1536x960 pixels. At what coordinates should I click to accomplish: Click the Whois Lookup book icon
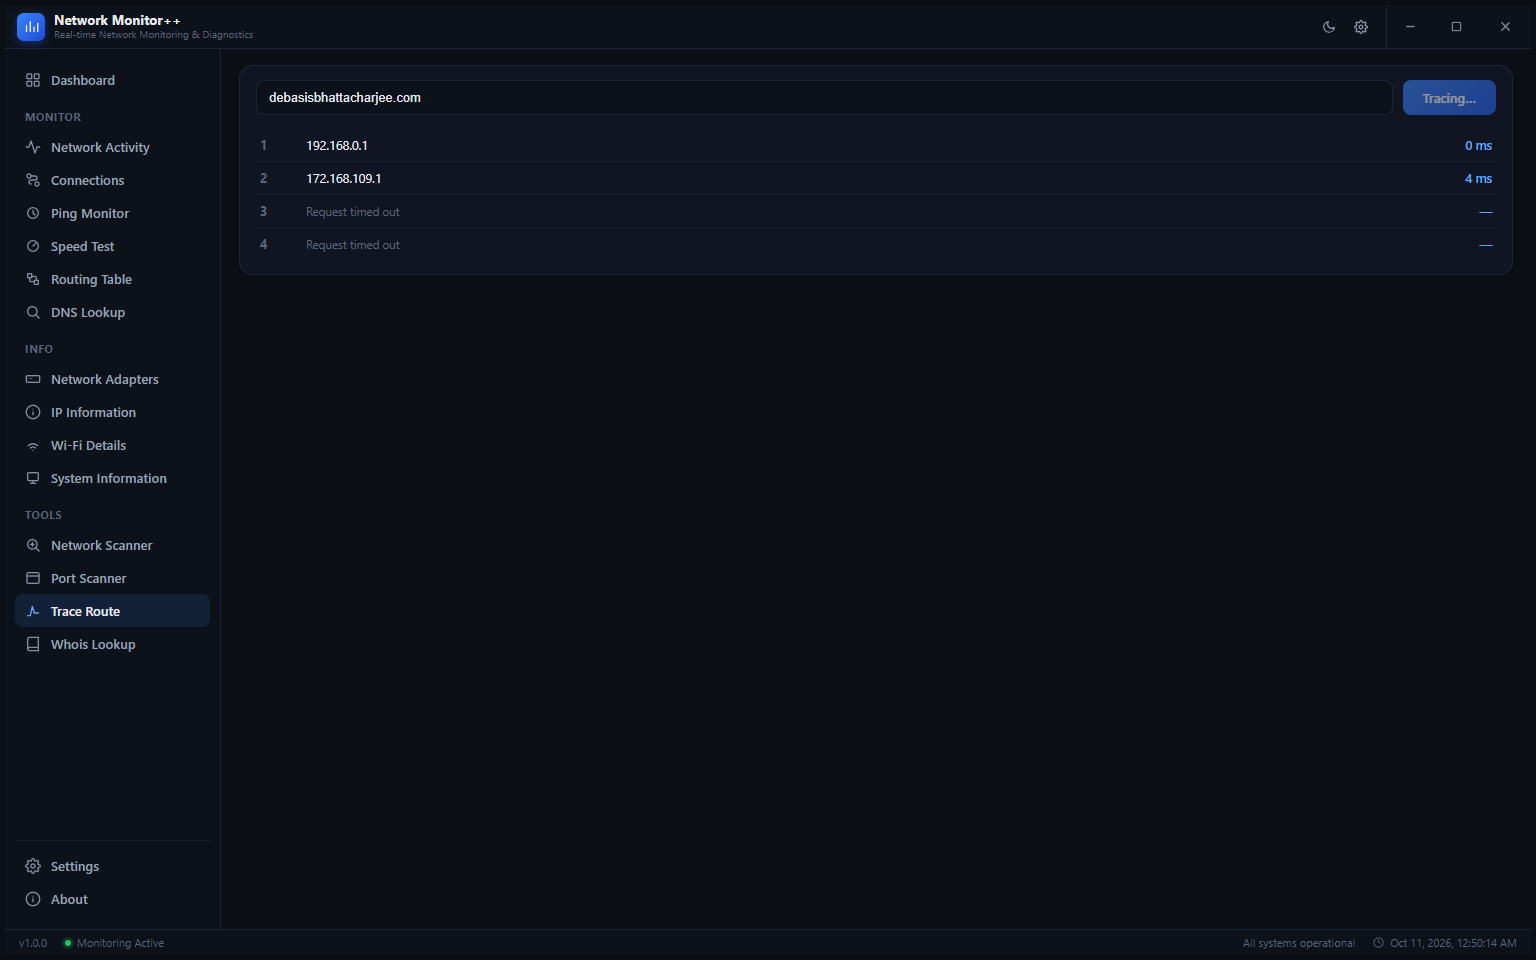click(x=33, y=644)
